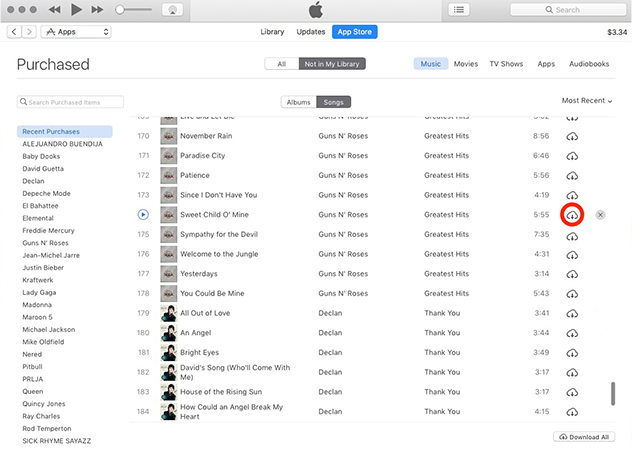Download Sweet Child O' Mine cloud icon
Screen dimensions: 632x450
click(x=572, y=215)
